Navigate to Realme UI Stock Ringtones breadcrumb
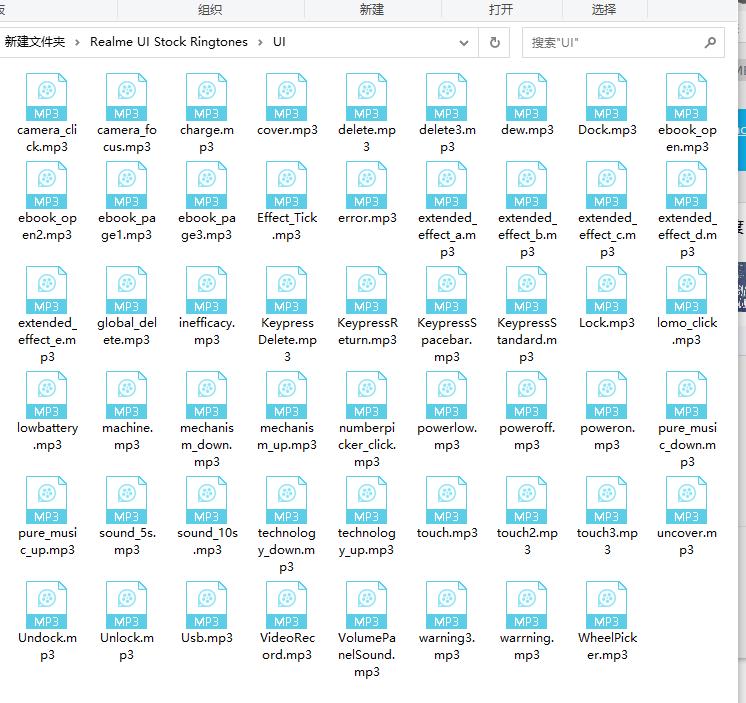This screenshot has height=703, width=746. [169, 42]
